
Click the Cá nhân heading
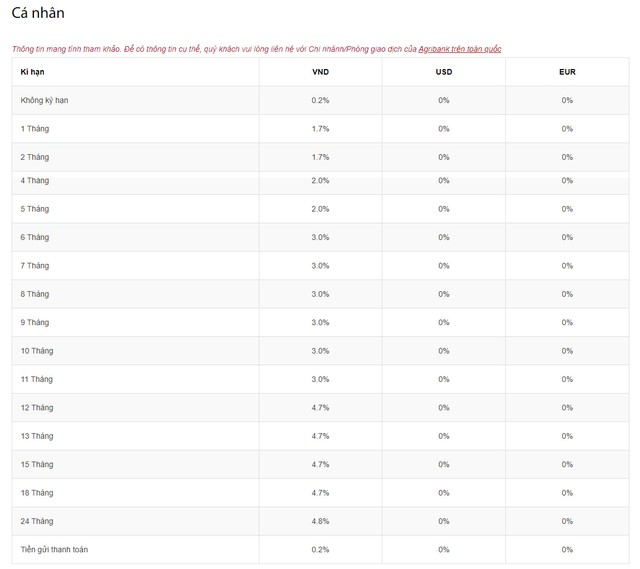38,13
